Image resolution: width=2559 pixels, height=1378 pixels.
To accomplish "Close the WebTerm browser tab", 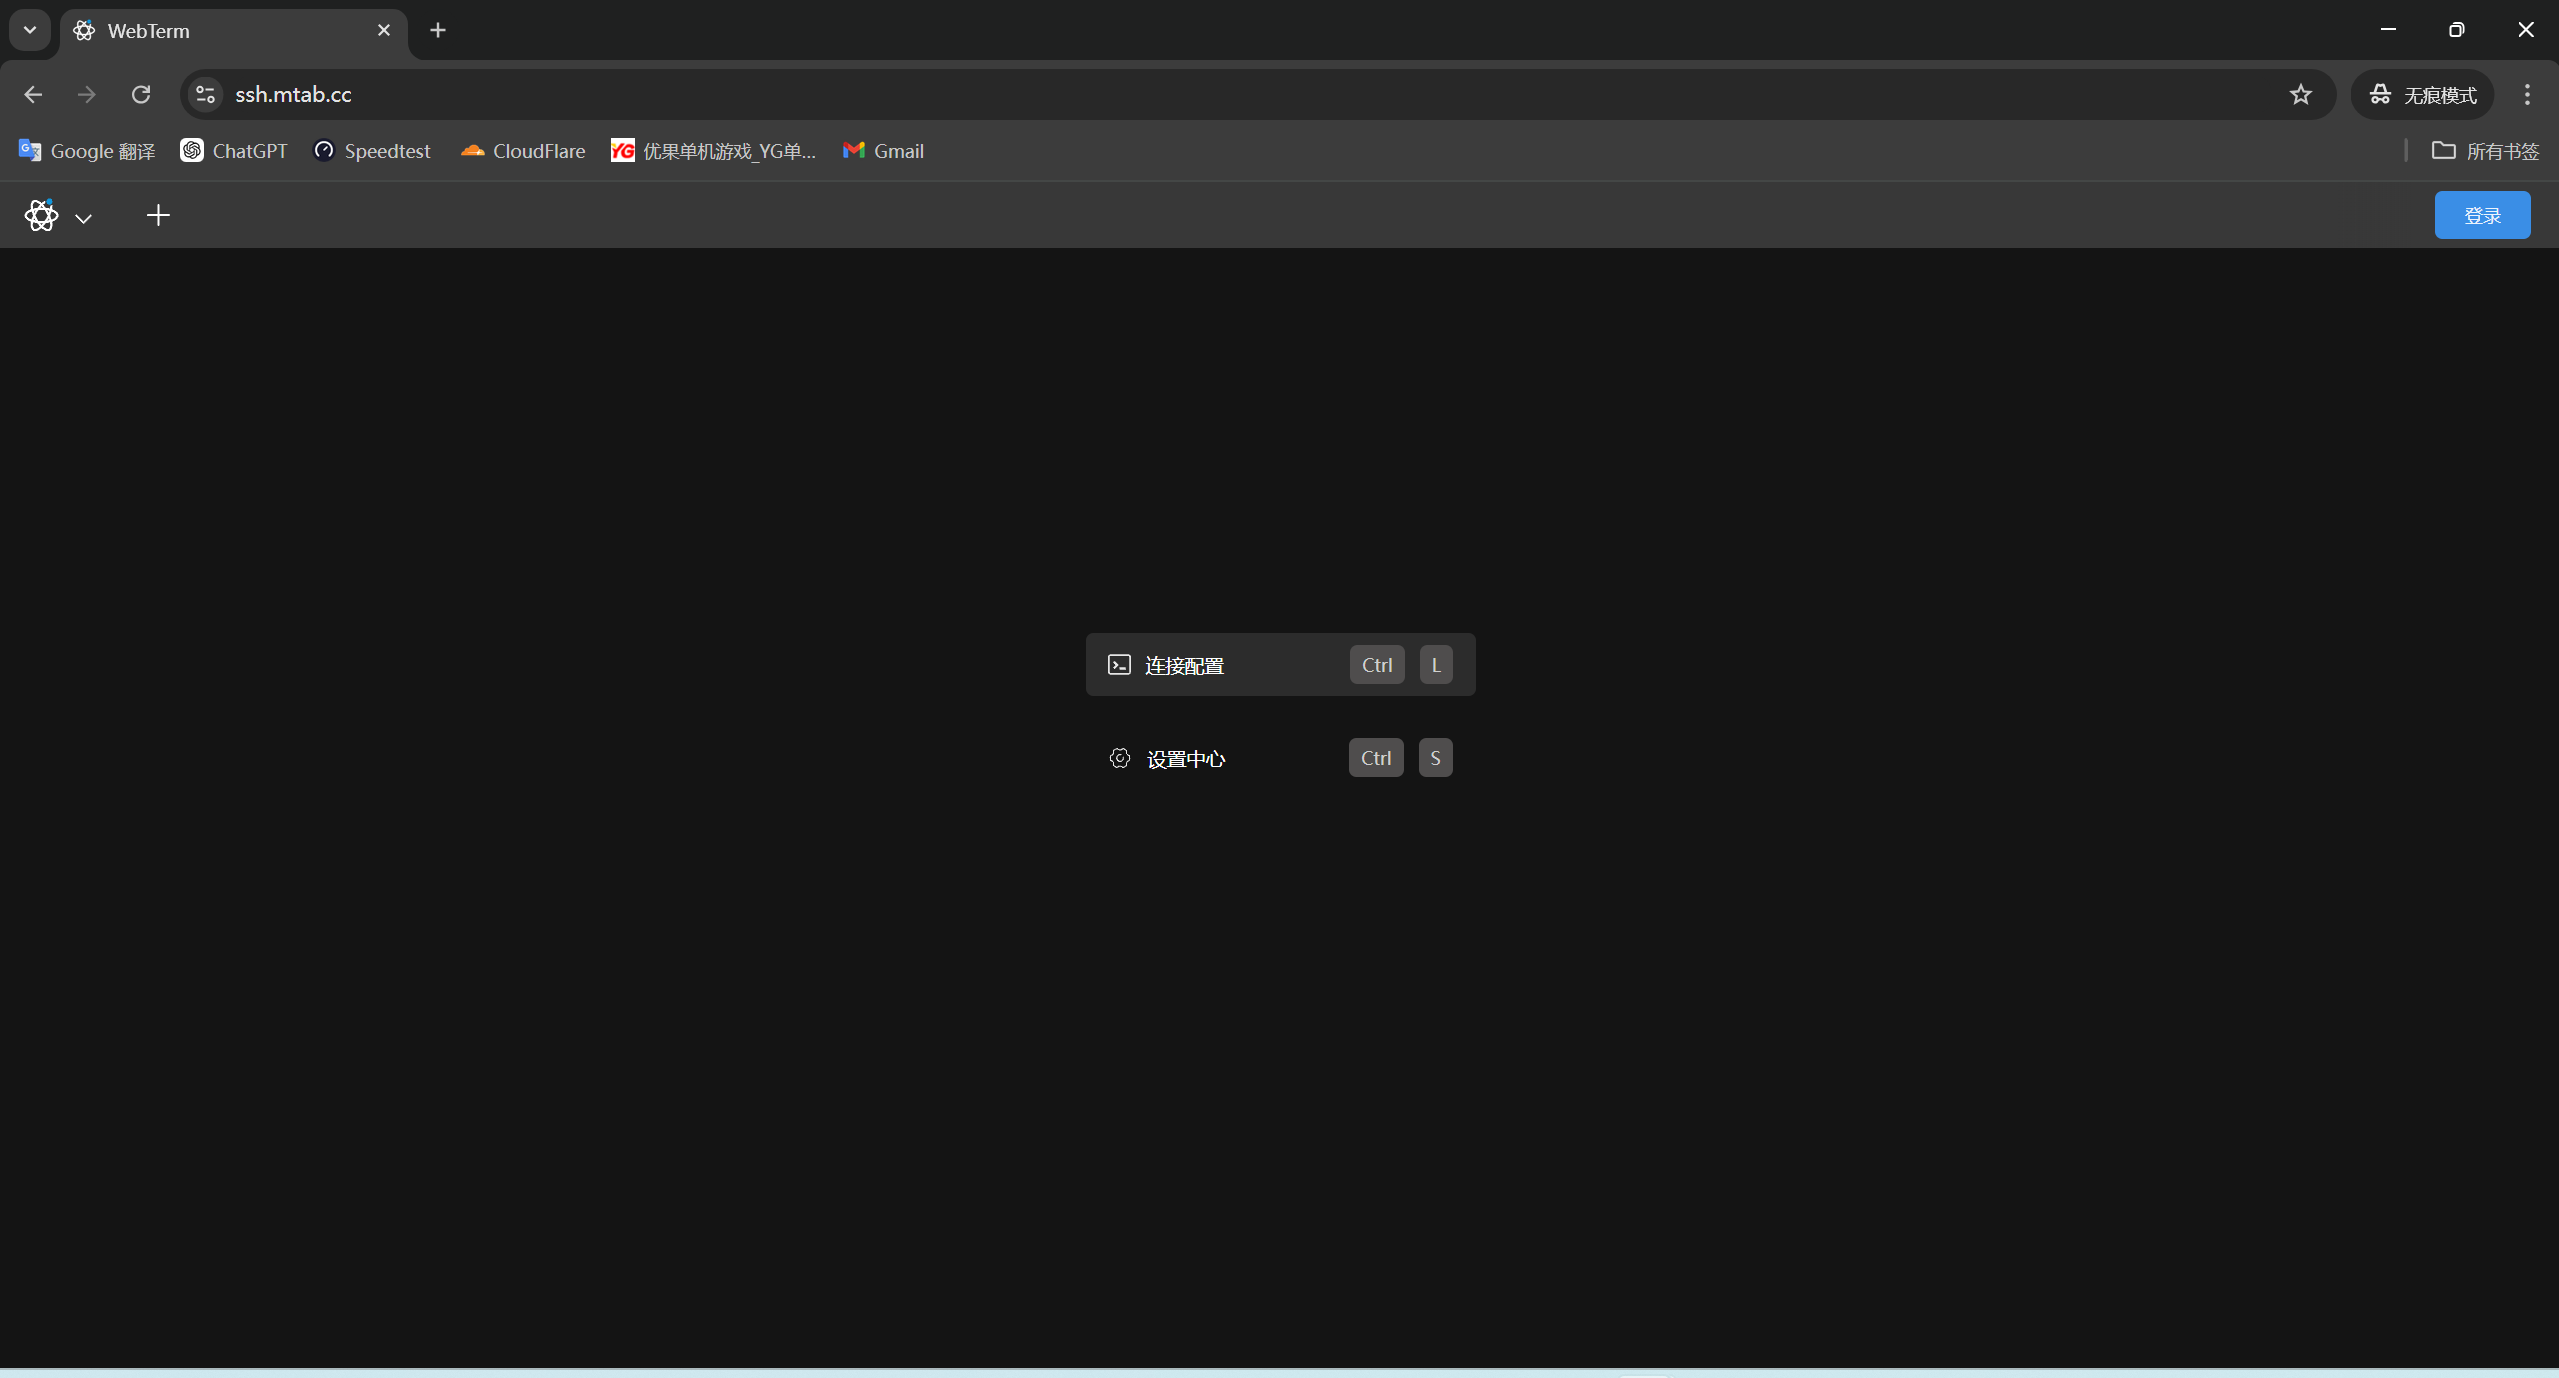I will click(384, 30).
